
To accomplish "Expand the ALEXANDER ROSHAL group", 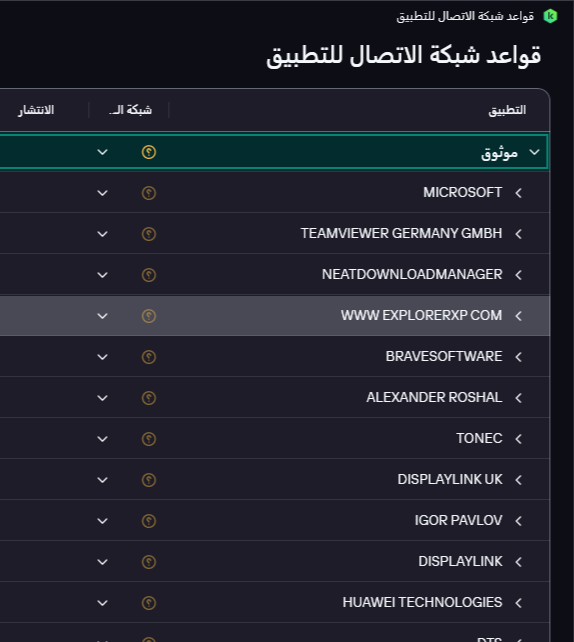I will (519, 398).
